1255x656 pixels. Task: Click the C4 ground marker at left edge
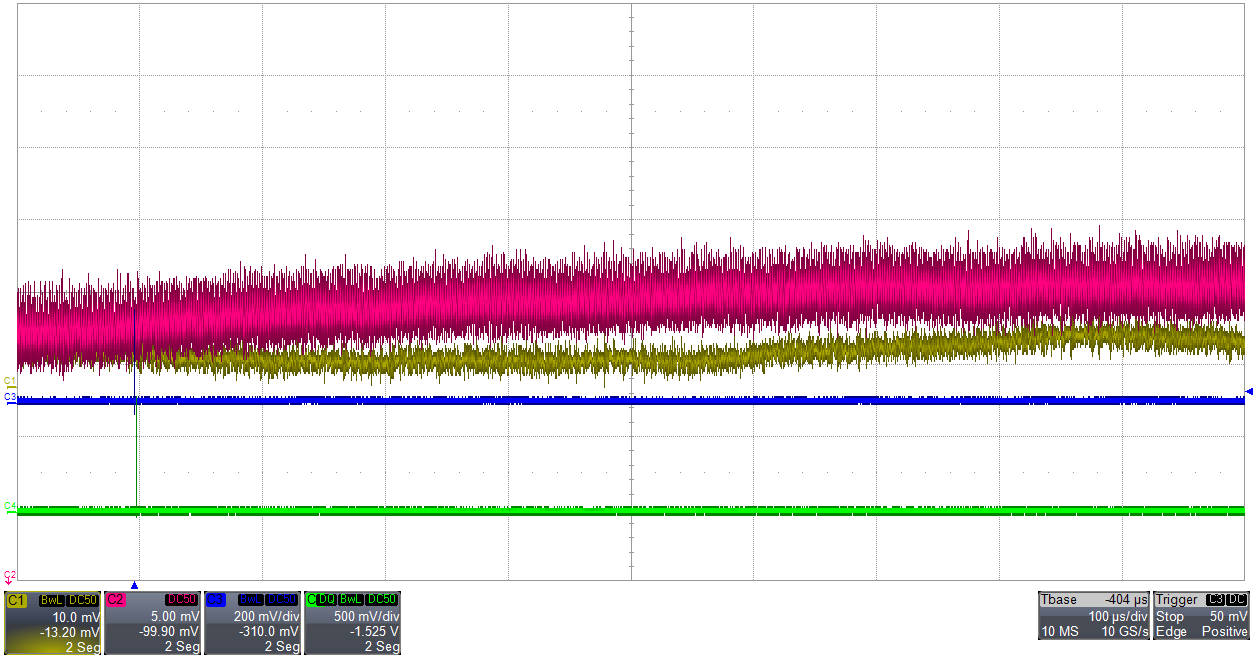point(10,508)
